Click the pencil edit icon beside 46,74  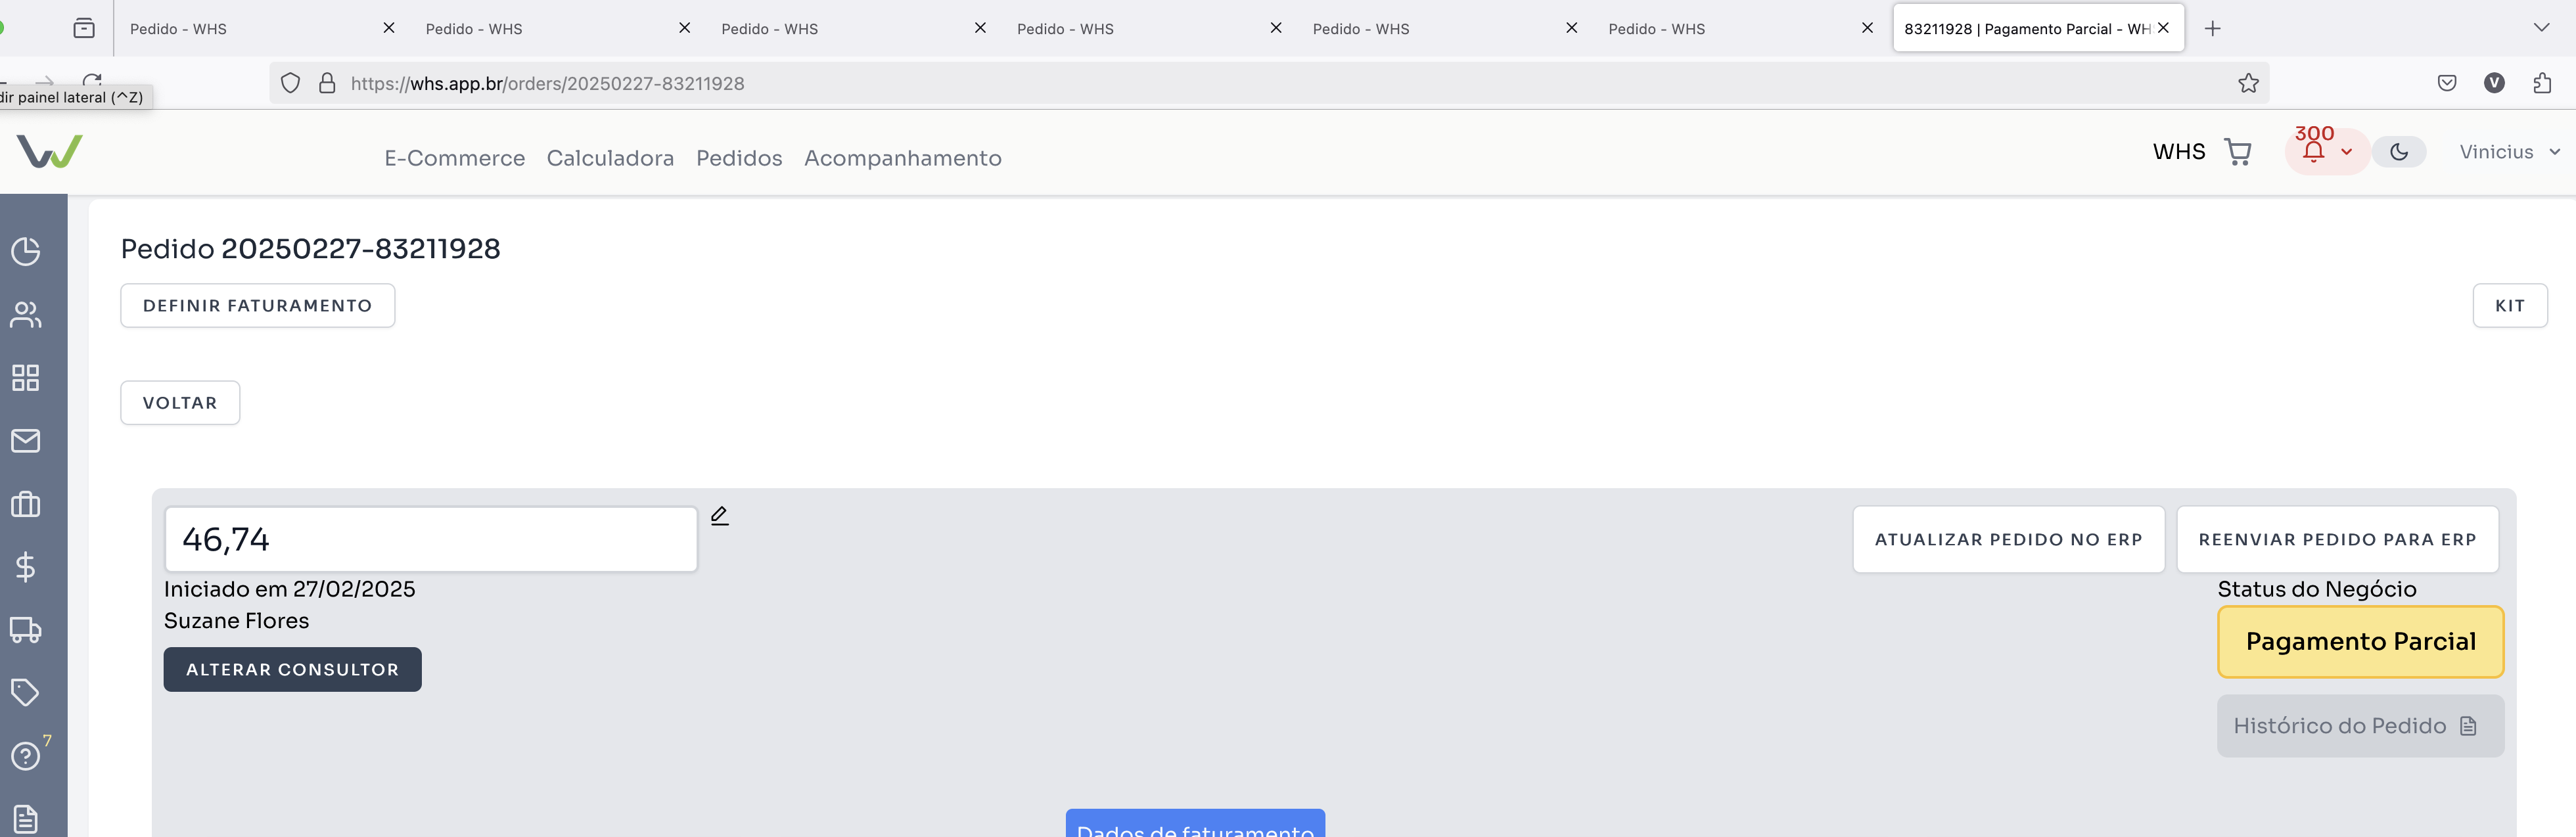719,516
